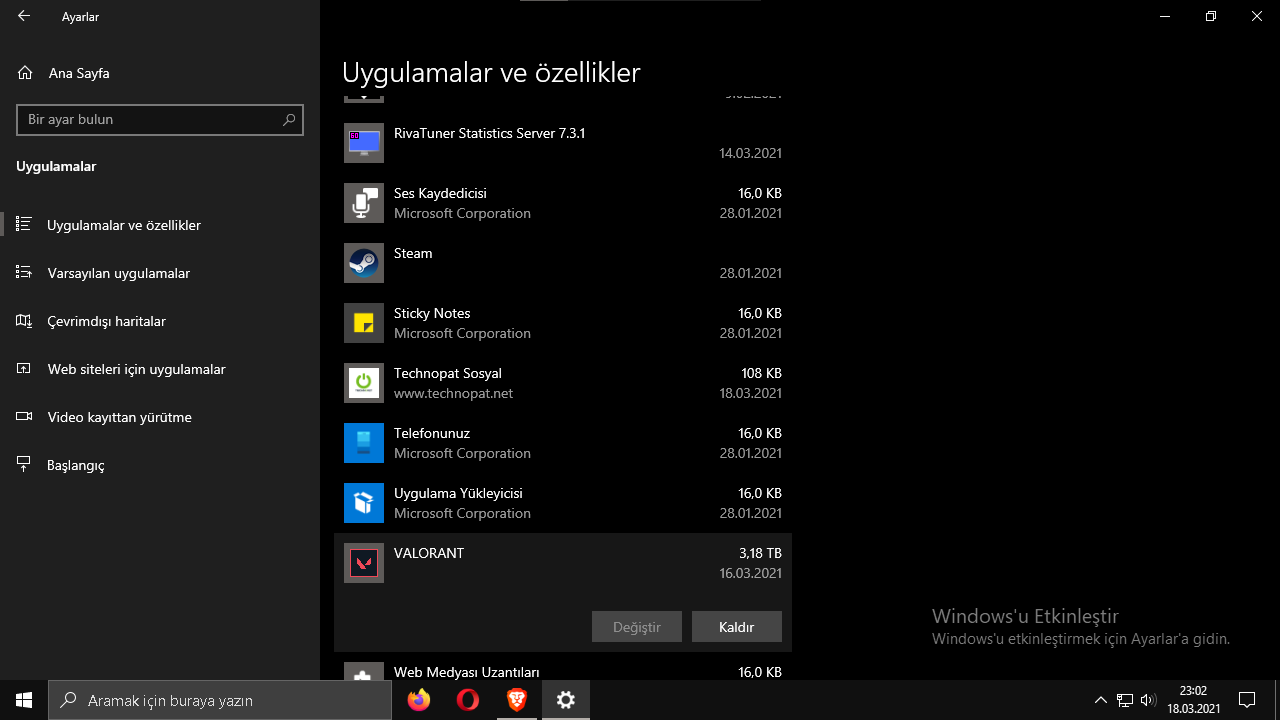This screenshot has width=1280, height=720.
Task: Select the Telefonunuz entry
Action: coord(563,443)
